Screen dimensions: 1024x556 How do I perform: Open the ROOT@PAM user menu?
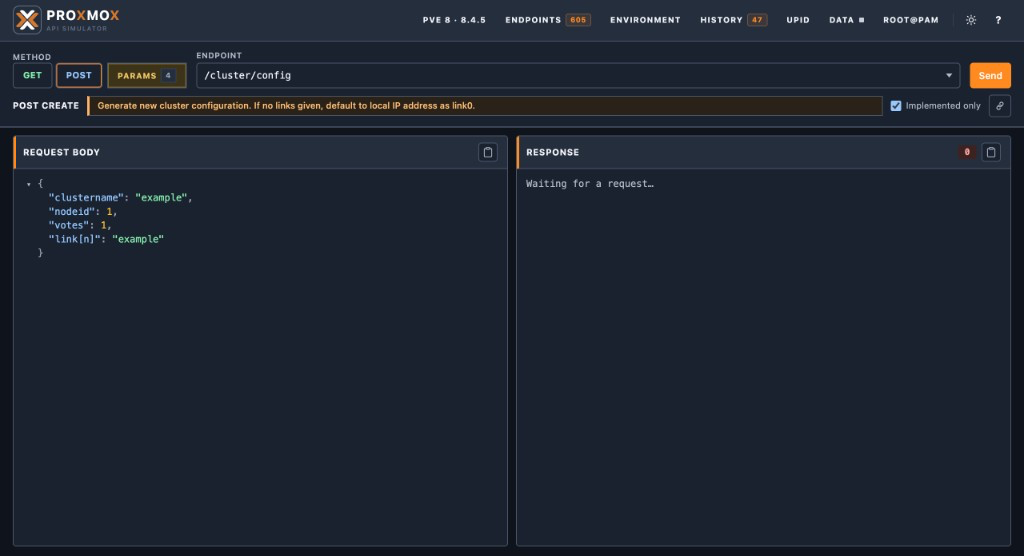point(911,20)
